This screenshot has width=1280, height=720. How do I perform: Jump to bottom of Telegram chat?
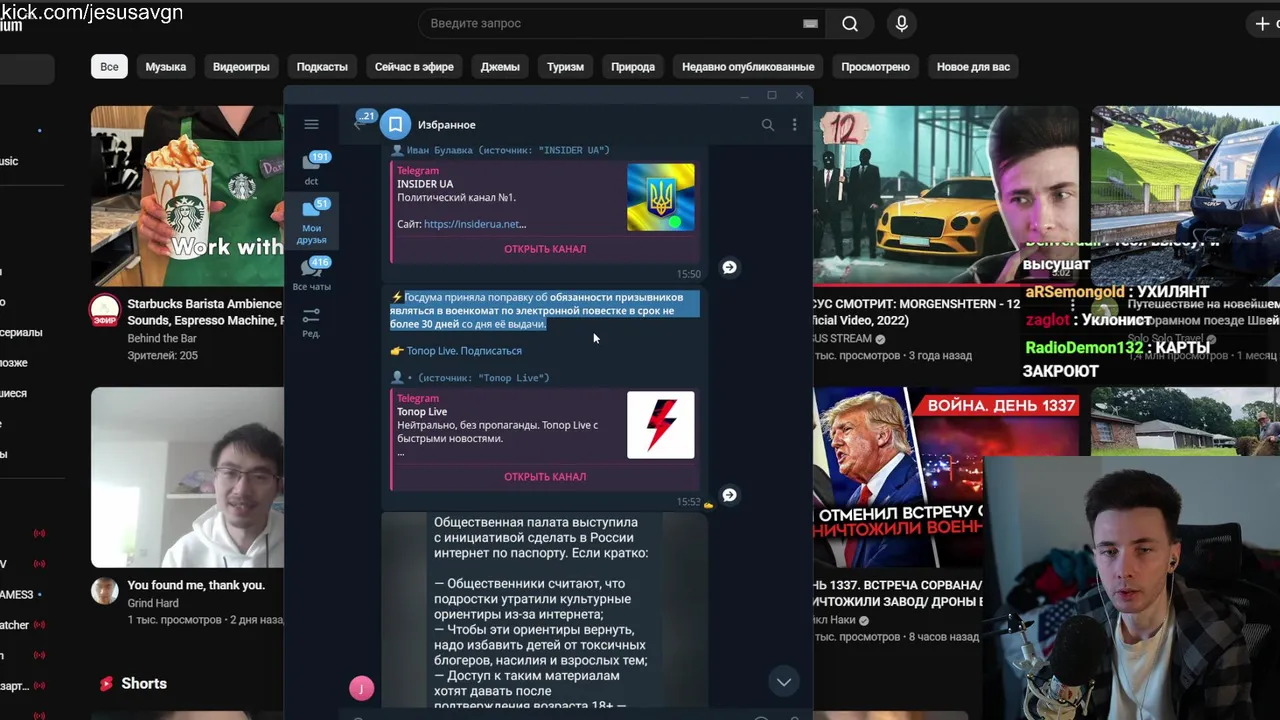pyautogui.click(x=784, y=682)
